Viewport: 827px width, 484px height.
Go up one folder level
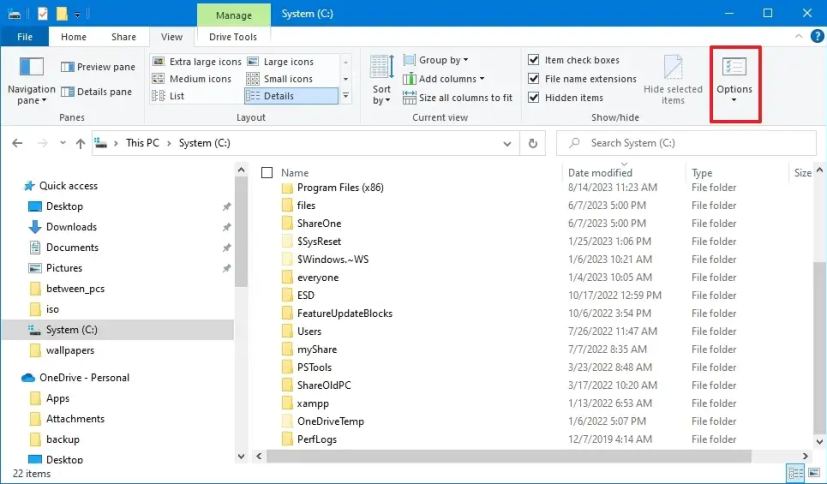80,143
